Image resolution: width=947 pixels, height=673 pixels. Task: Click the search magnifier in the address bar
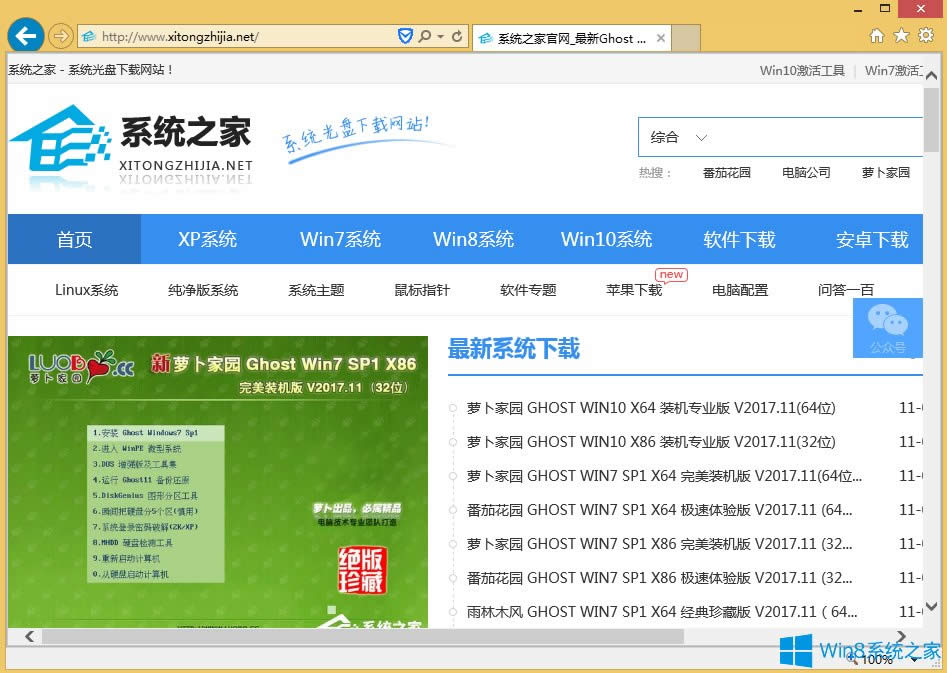click(x=425, y=35)
